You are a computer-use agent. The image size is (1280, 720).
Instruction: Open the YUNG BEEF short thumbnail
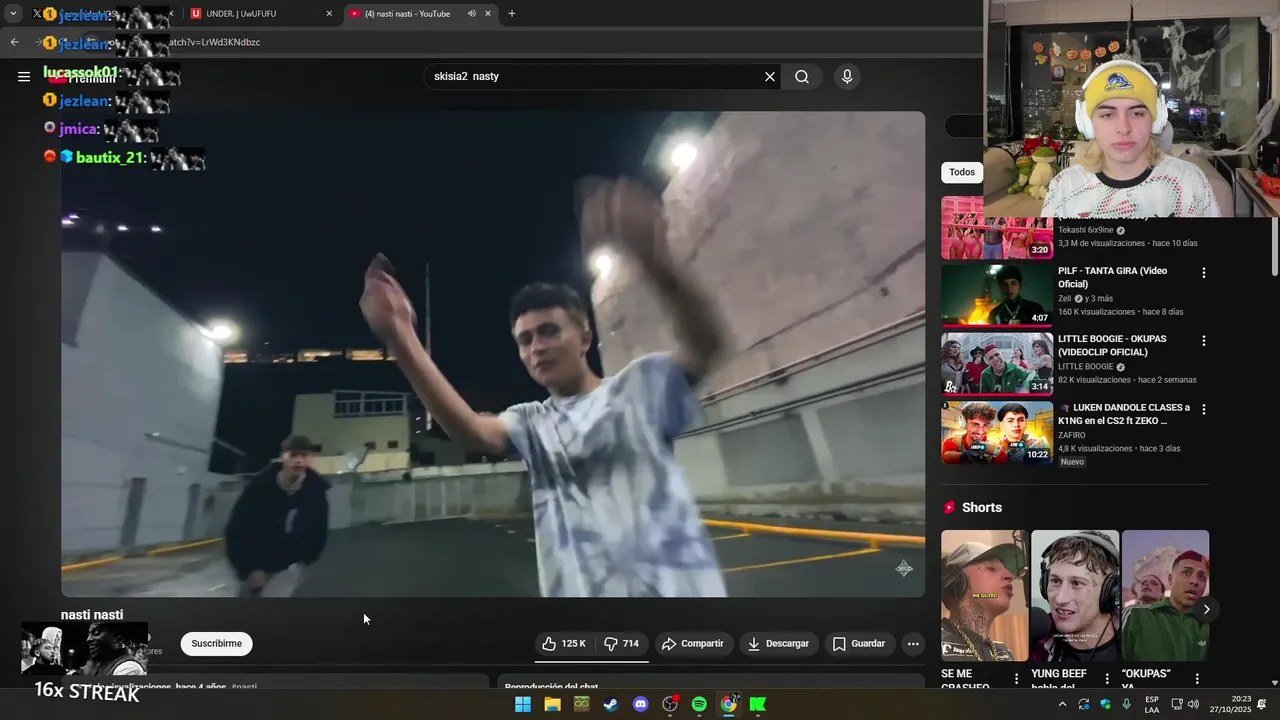click(x=1075, y=596)
